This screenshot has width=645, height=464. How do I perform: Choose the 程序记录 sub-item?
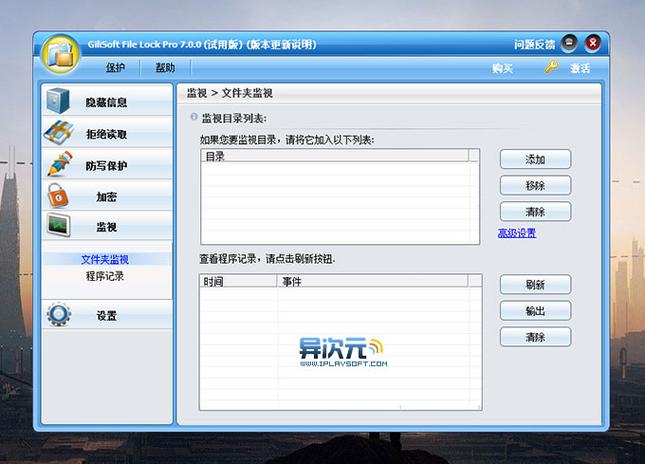pos(105,276)
